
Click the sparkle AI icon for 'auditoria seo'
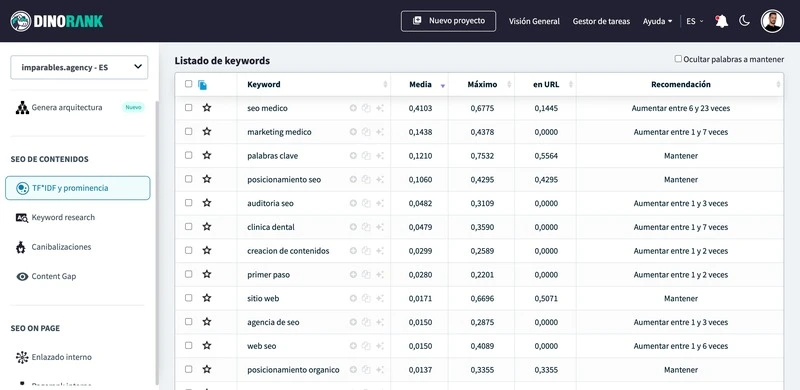[380, 203]
